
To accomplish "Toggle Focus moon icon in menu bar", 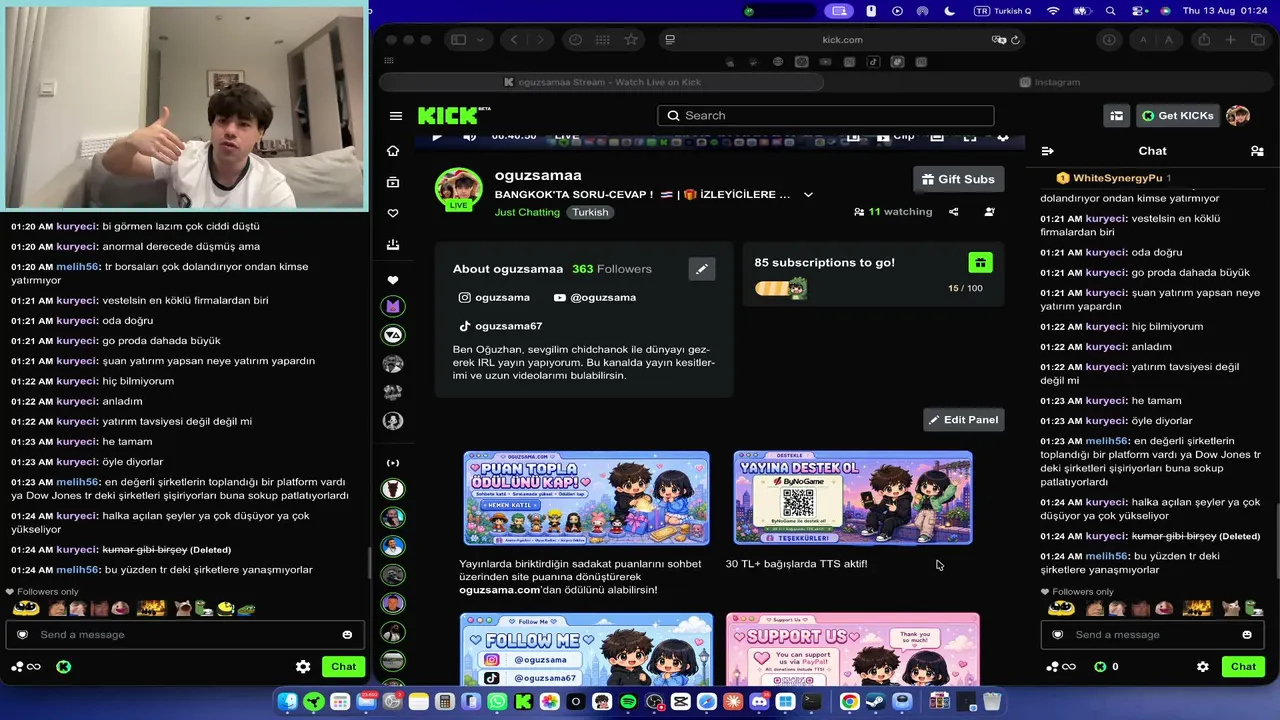I will tap(949, 10).
